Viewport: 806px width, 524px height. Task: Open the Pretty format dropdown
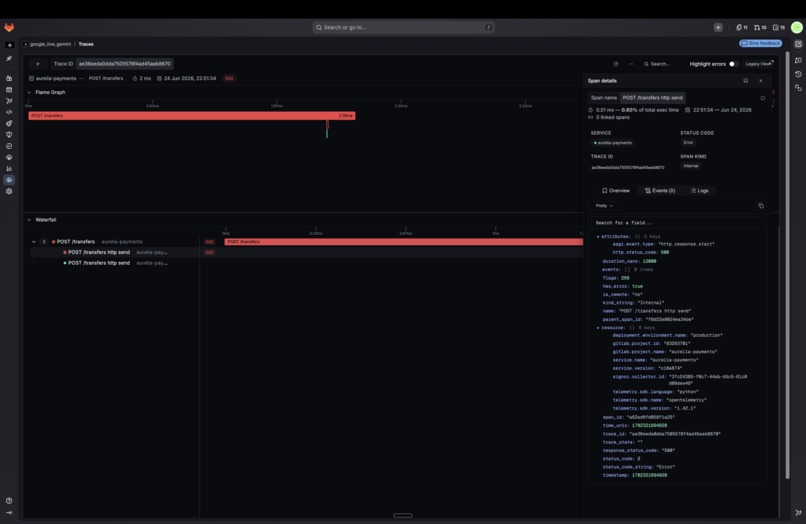tap(604, 206)
